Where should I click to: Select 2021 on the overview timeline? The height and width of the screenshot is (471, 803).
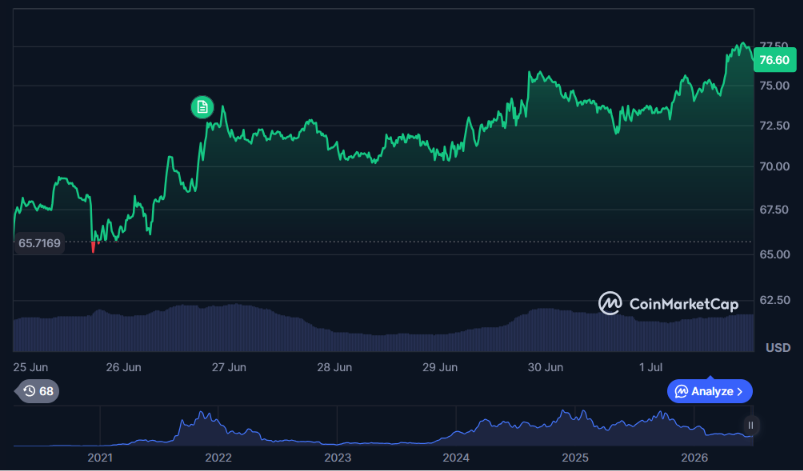click(x=100, y=457)
